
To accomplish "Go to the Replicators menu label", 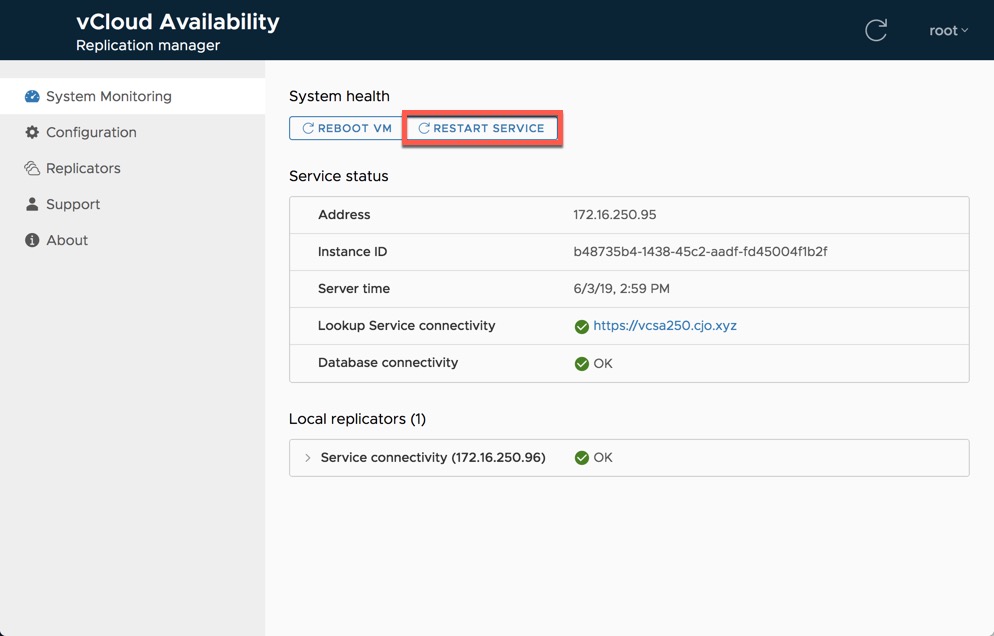I will [x=83, y=168].
